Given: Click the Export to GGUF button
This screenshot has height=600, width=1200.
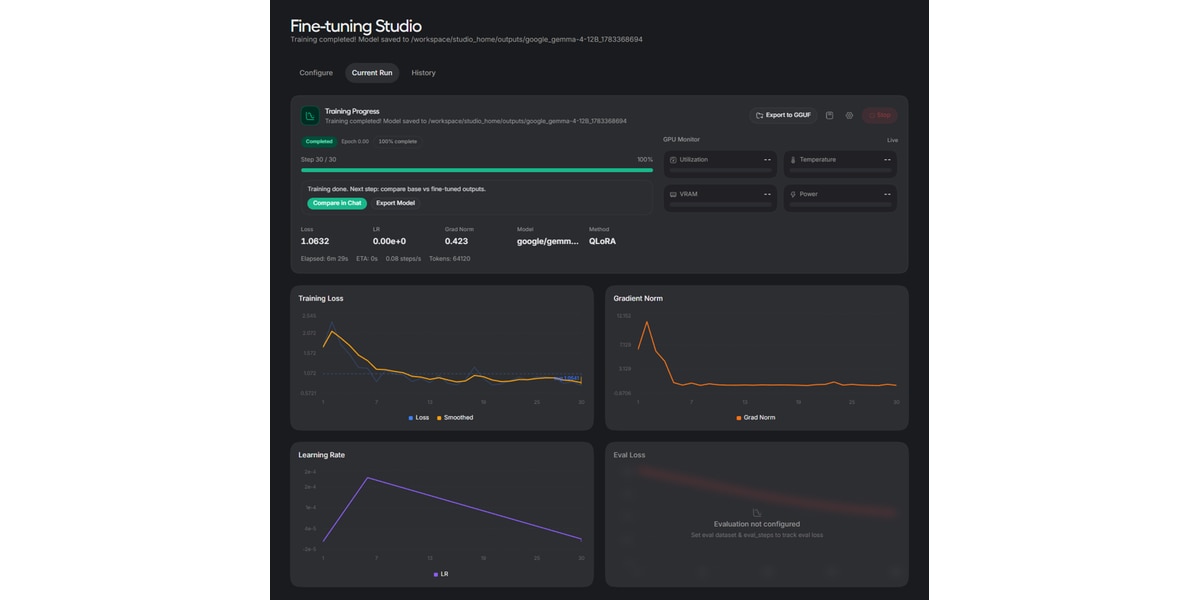Looking at the screenshot, I should (783, 115).
